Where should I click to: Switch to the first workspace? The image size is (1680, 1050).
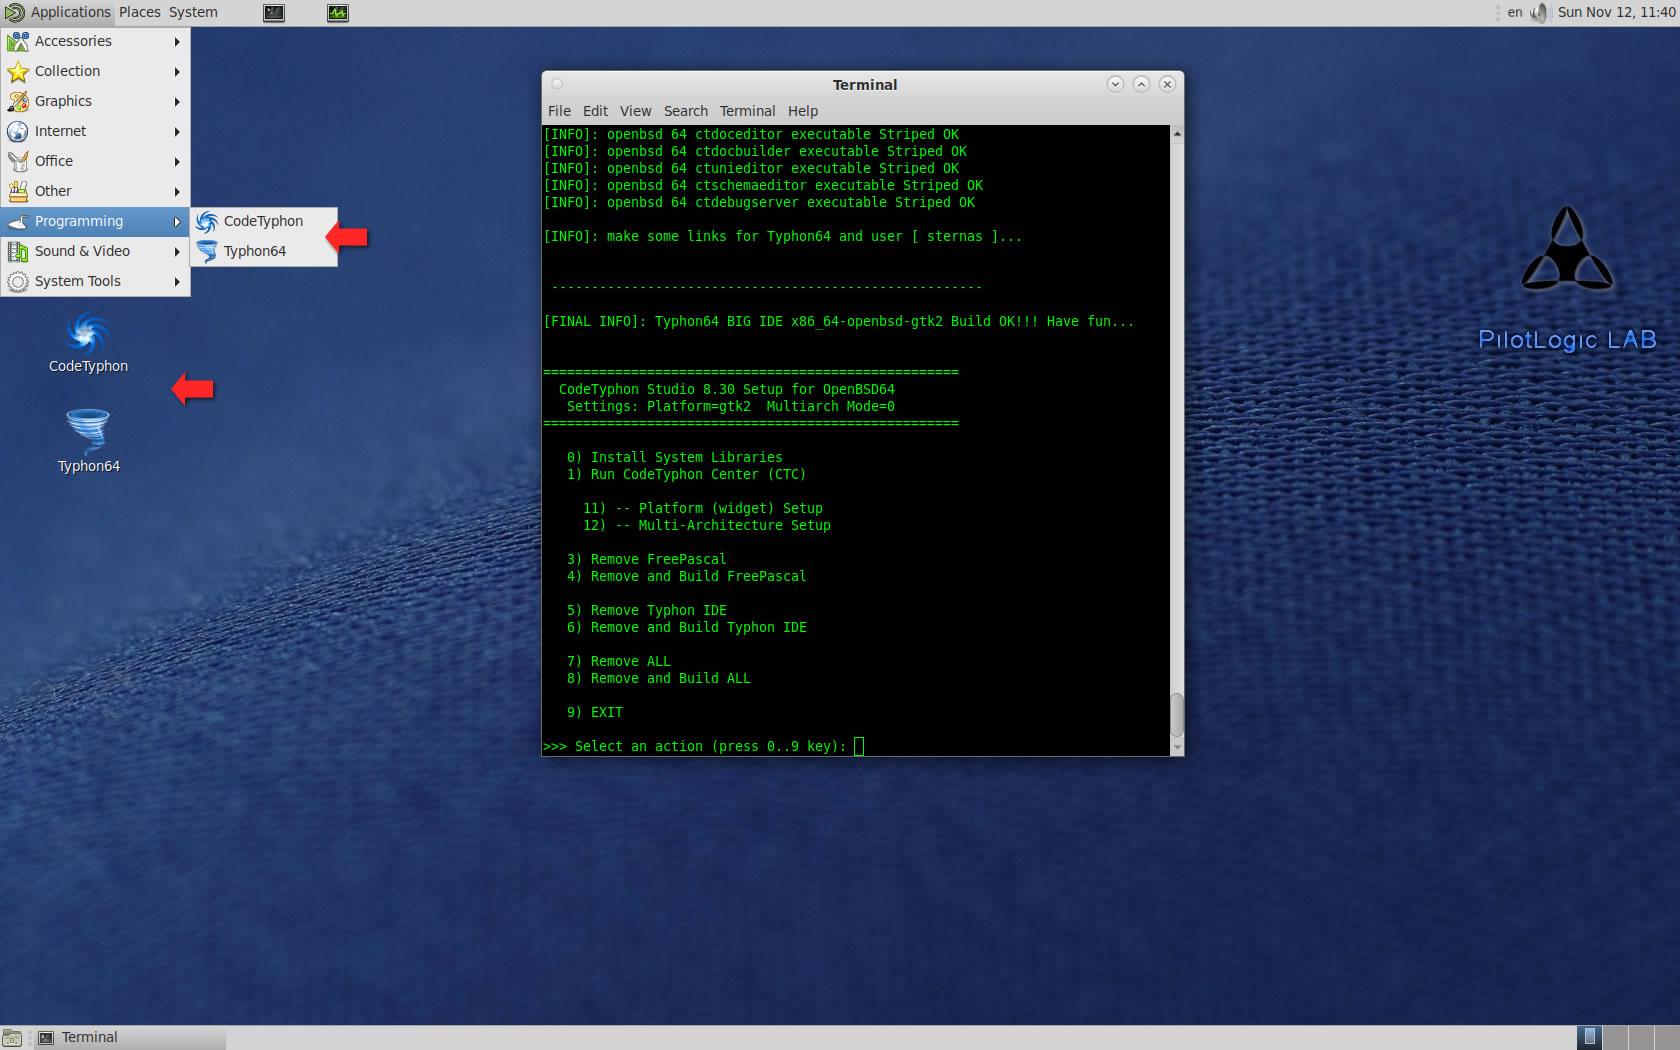(1589, 1037)
